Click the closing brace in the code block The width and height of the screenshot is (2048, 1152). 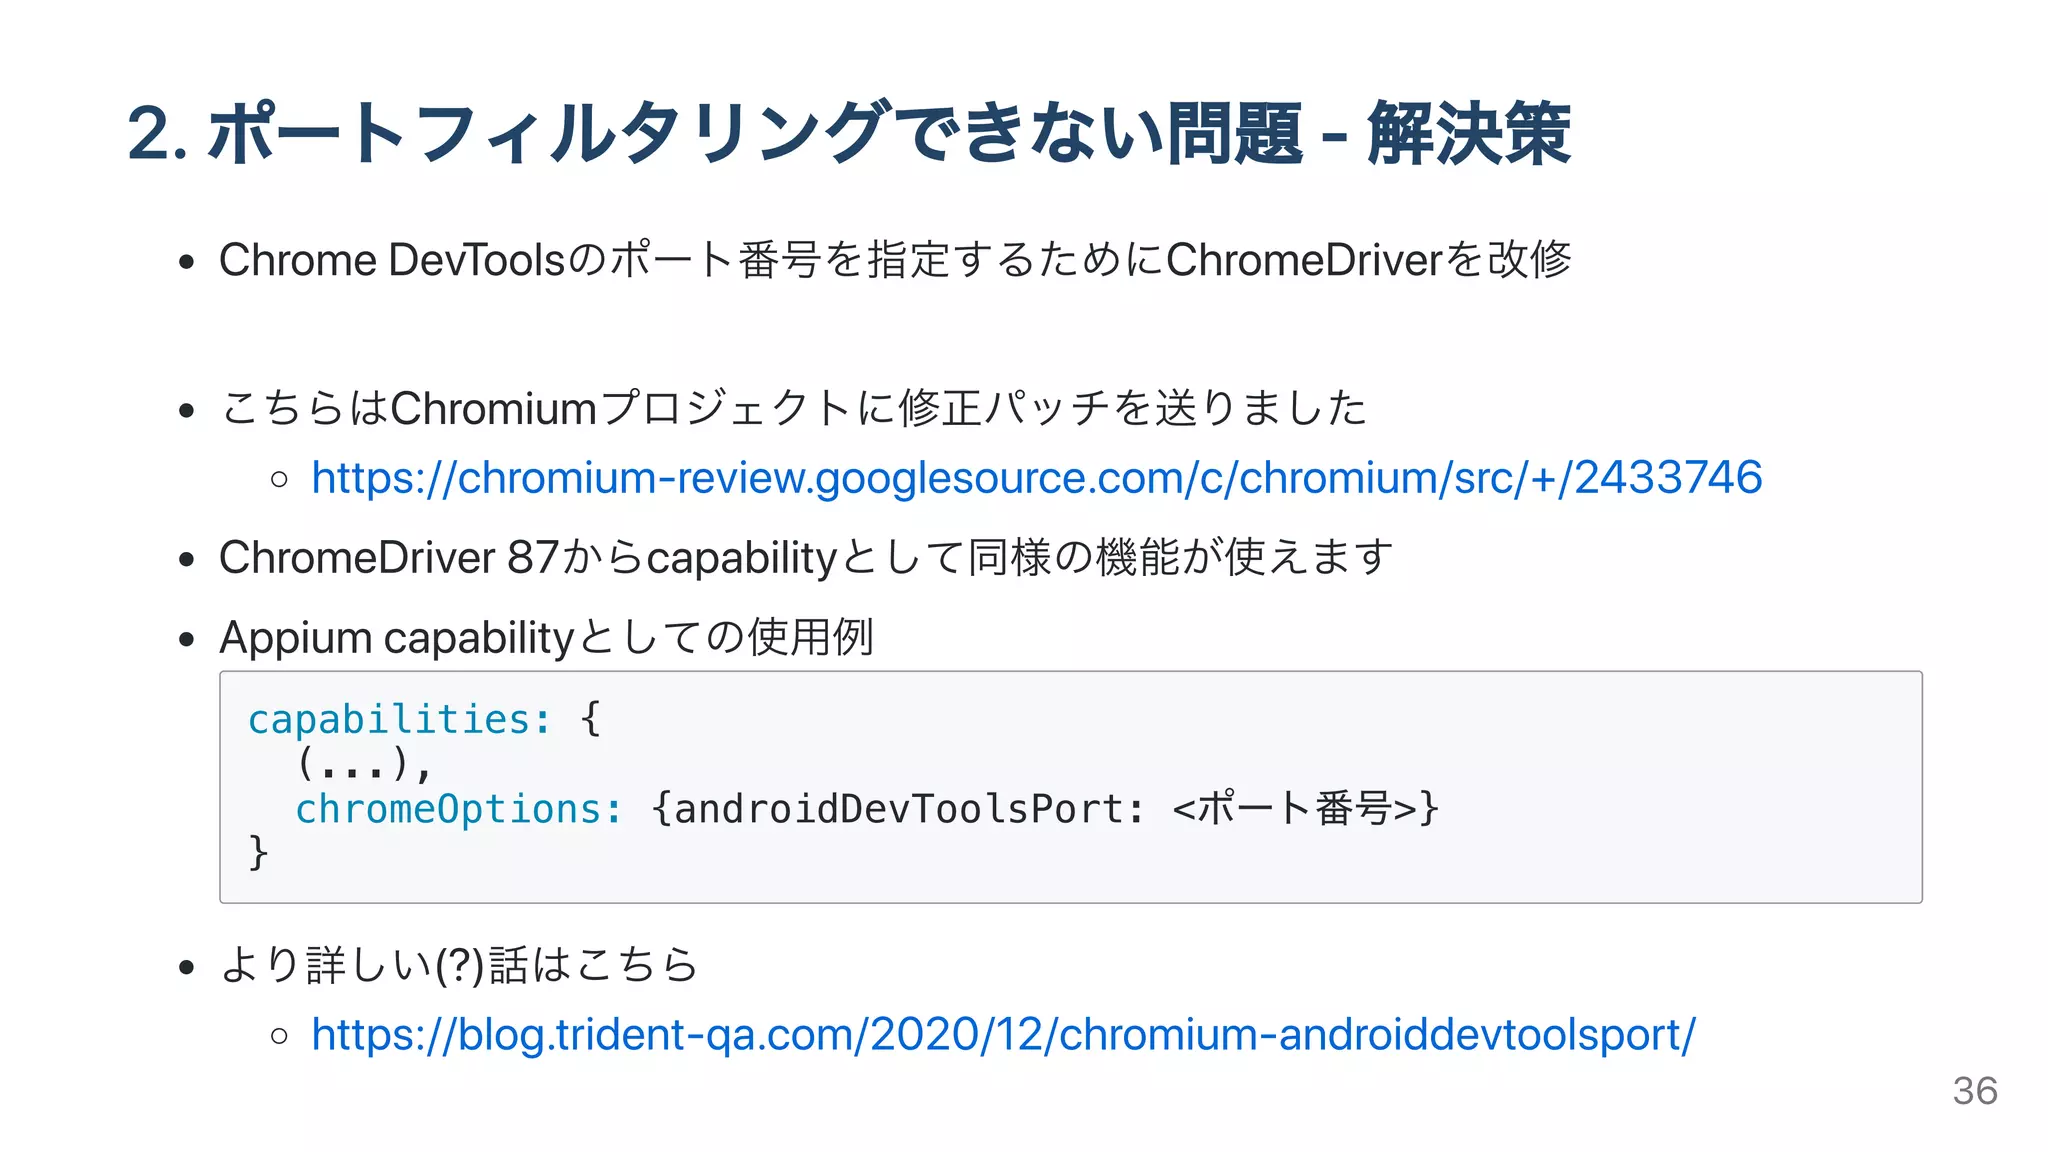(x=258, y=853)
